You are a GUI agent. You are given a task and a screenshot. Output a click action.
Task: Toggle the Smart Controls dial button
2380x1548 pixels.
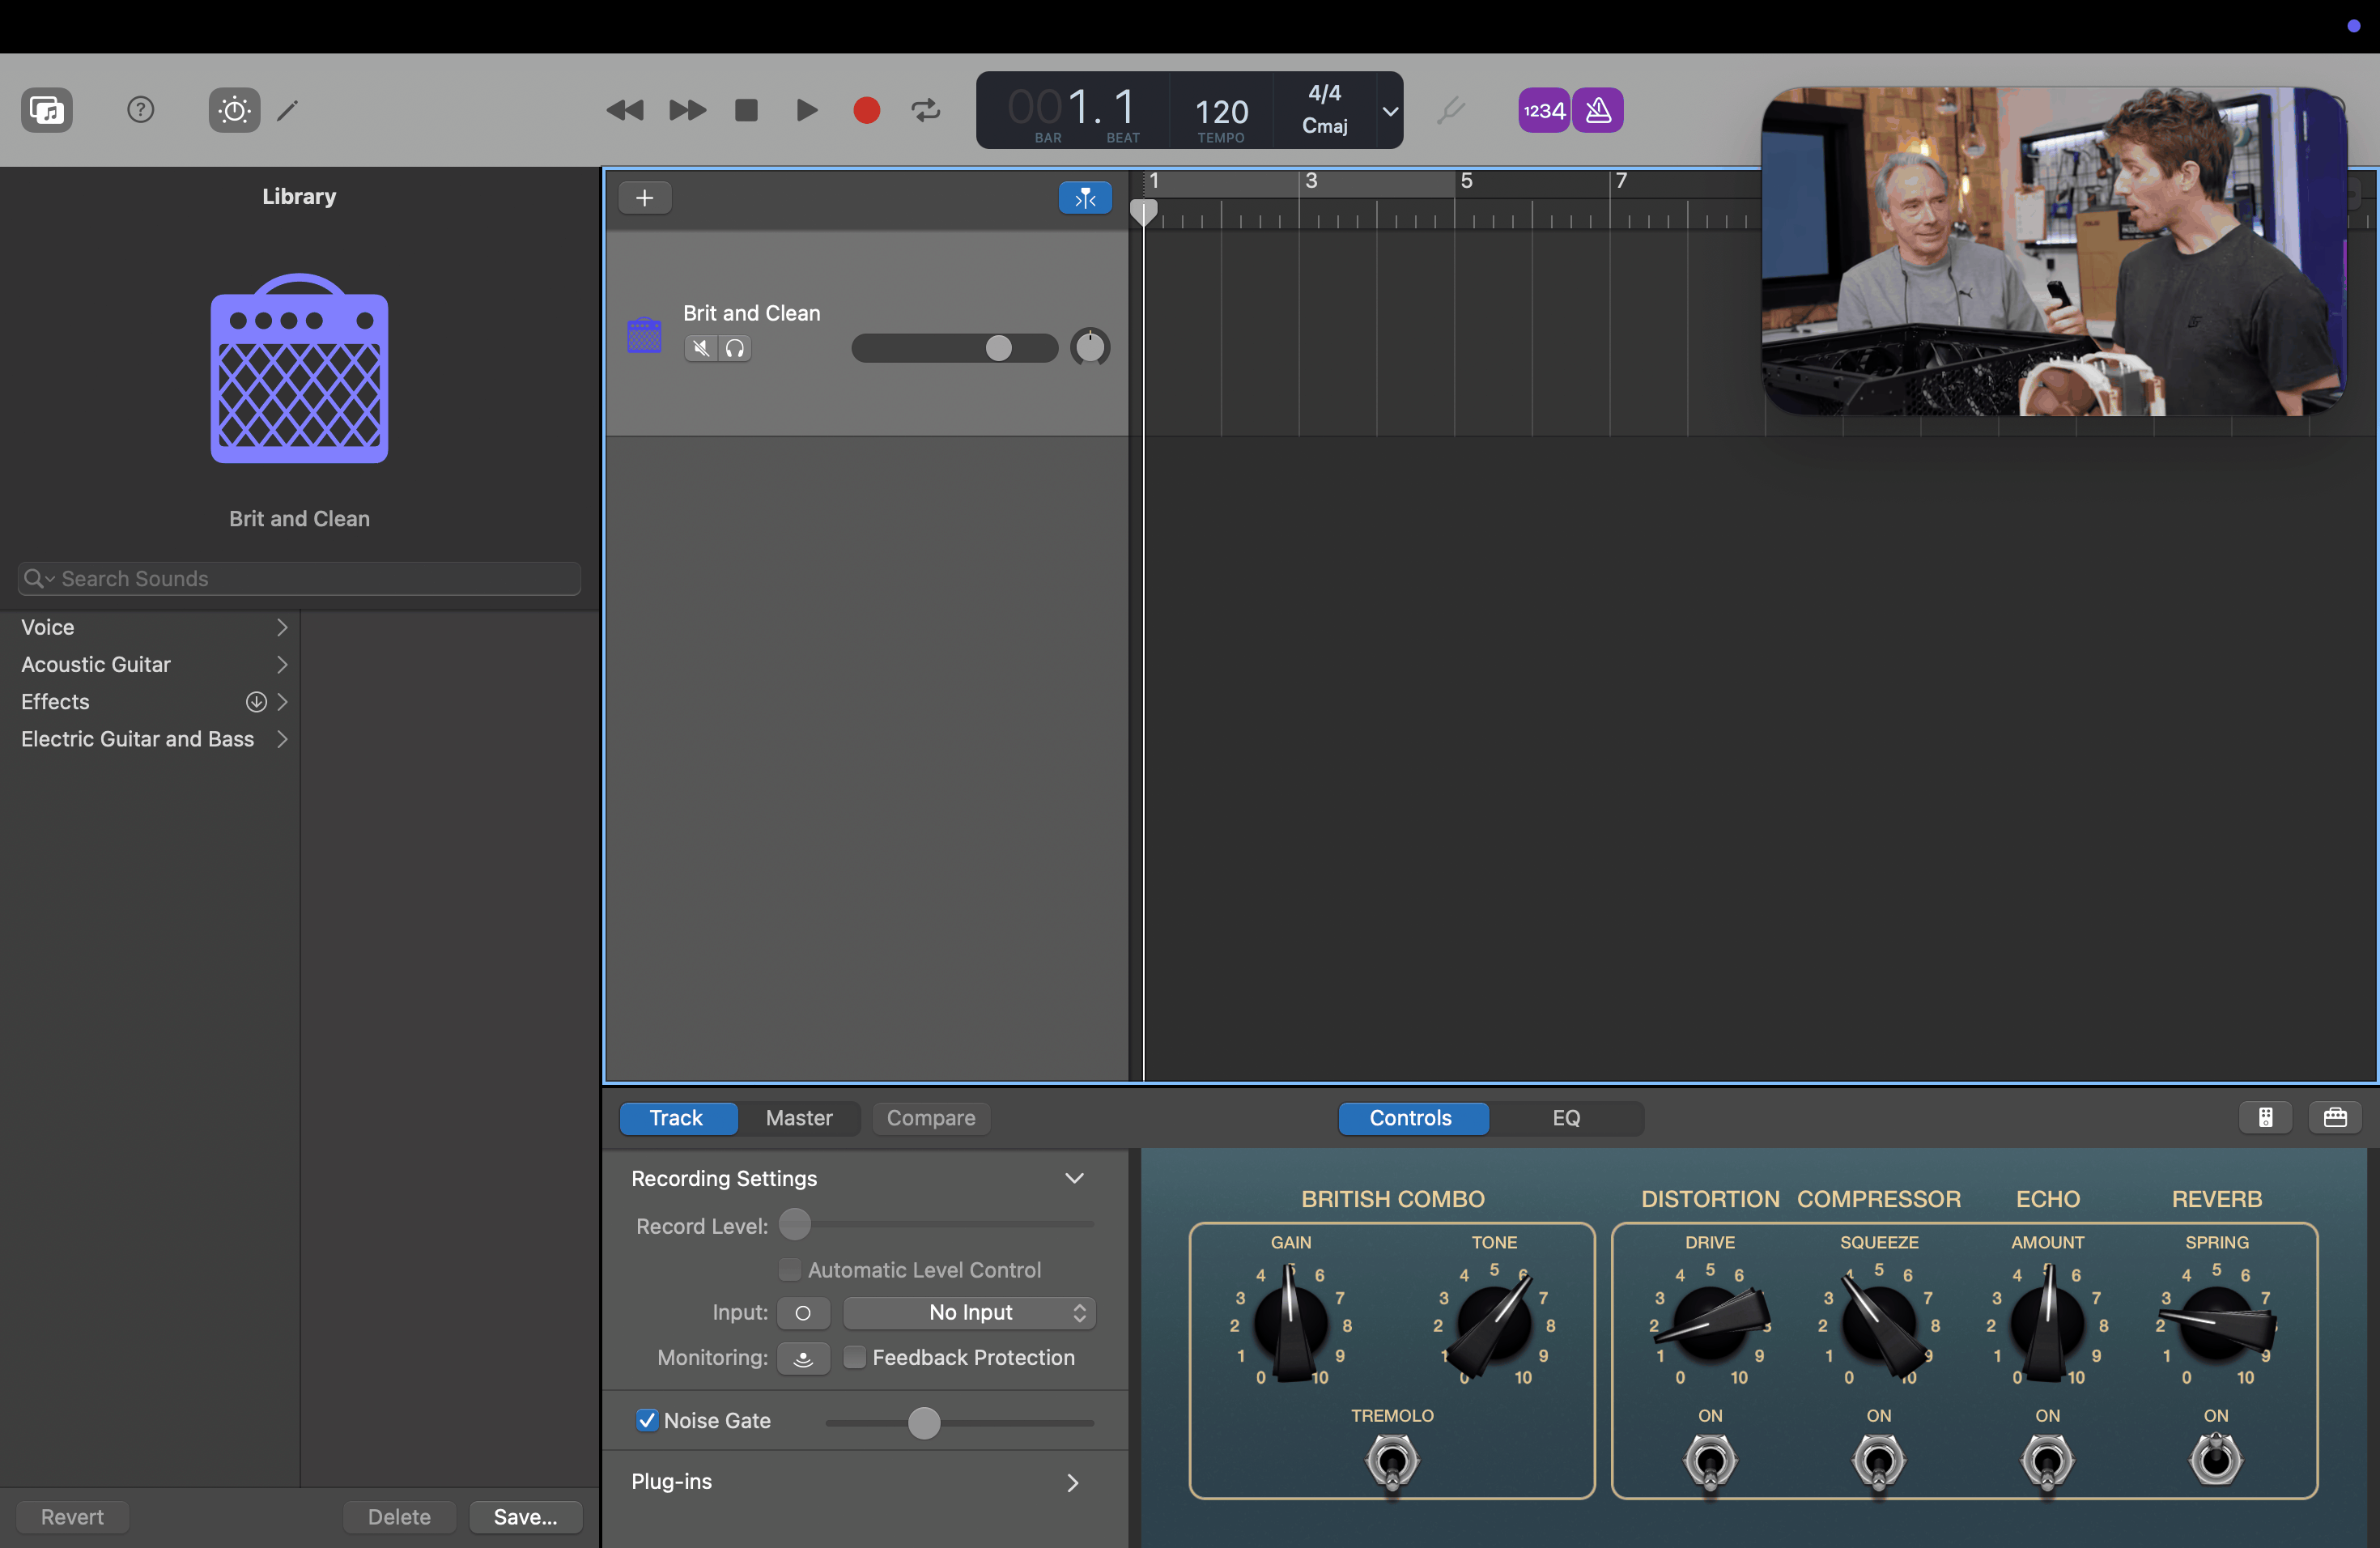pos(234,110)
